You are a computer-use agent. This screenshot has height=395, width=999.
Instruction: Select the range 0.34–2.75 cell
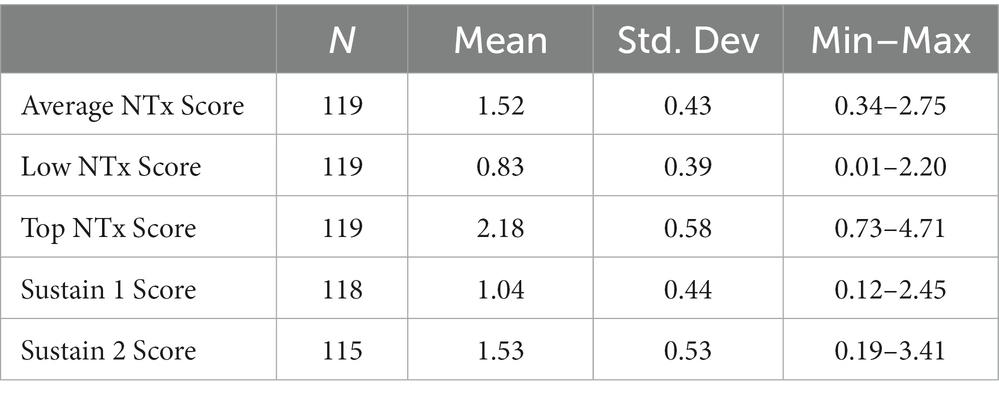891,106
